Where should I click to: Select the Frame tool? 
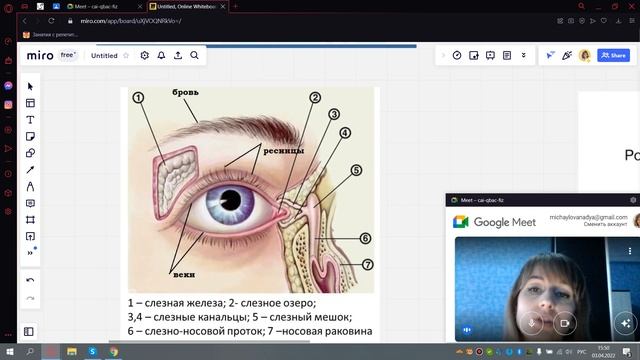(x=30, y=220)
